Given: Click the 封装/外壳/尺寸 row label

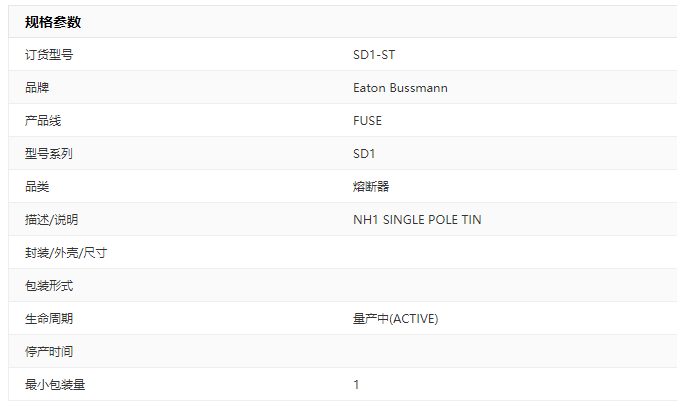Looking at the screenshot, I should pos(66,253).
